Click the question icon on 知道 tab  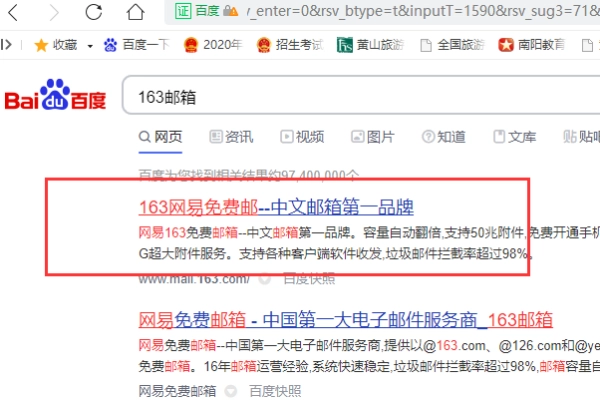[x=428, y=137]
